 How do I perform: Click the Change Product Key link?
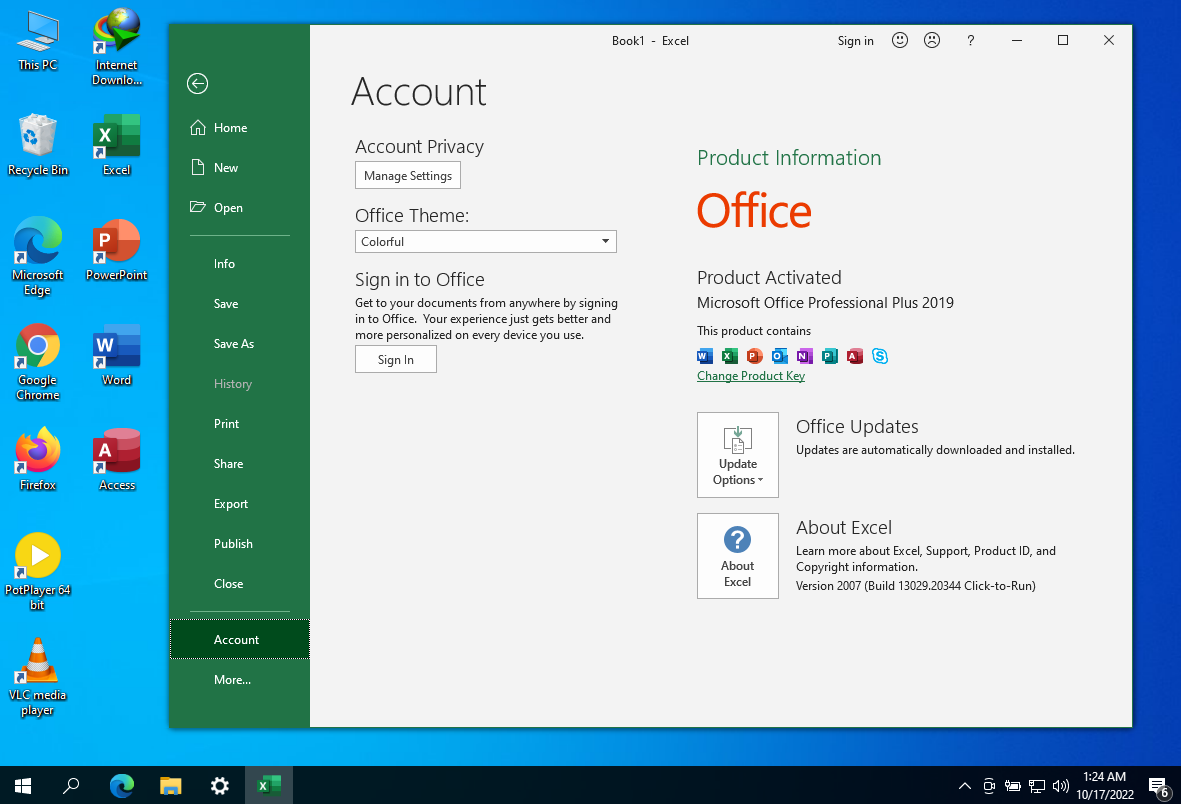tap(750, 376)
